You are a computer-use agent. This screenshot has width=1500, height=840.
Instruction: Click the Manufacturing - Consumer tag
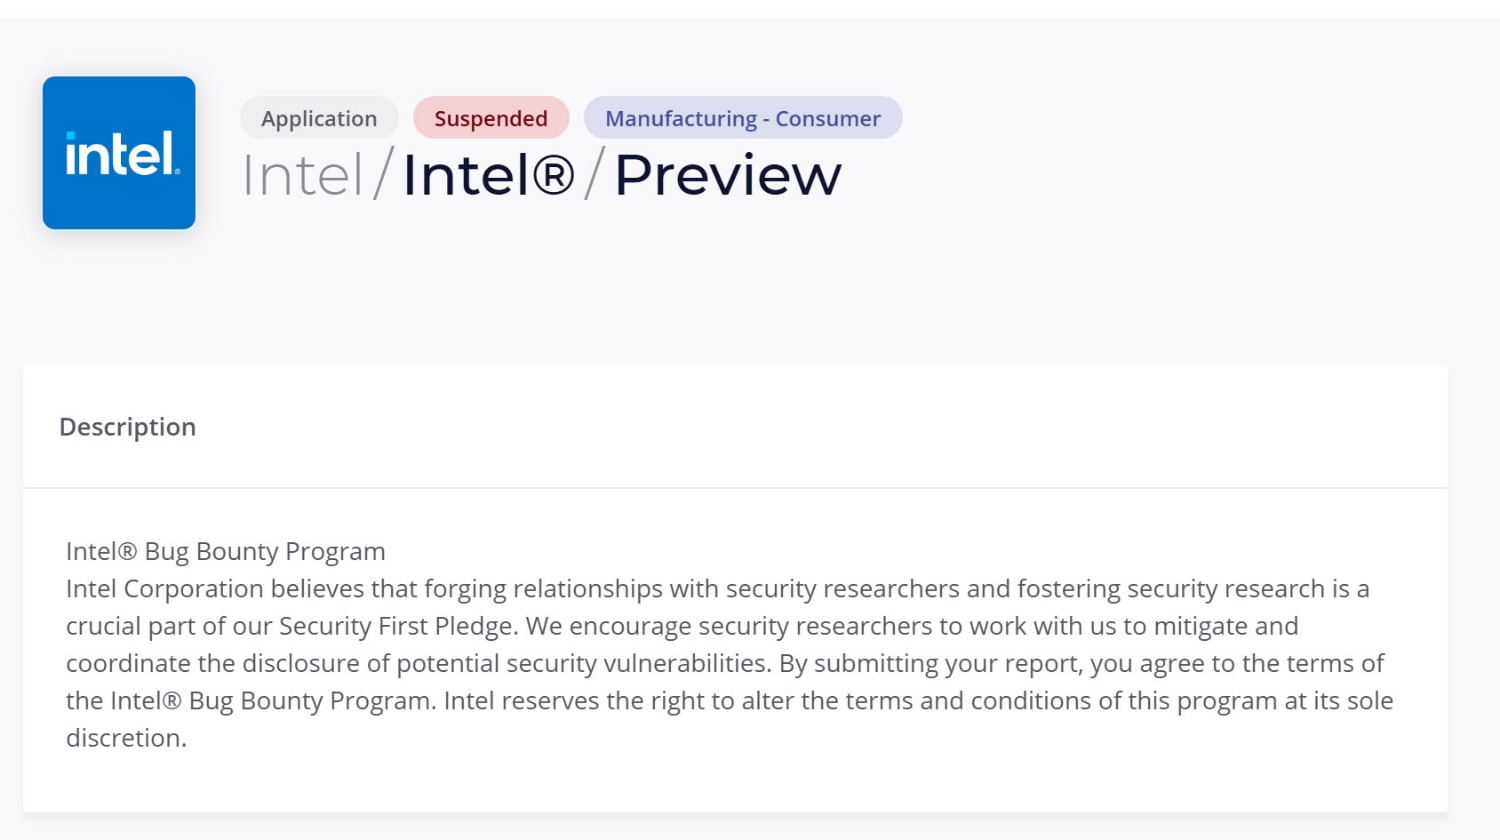coord(743,118)
